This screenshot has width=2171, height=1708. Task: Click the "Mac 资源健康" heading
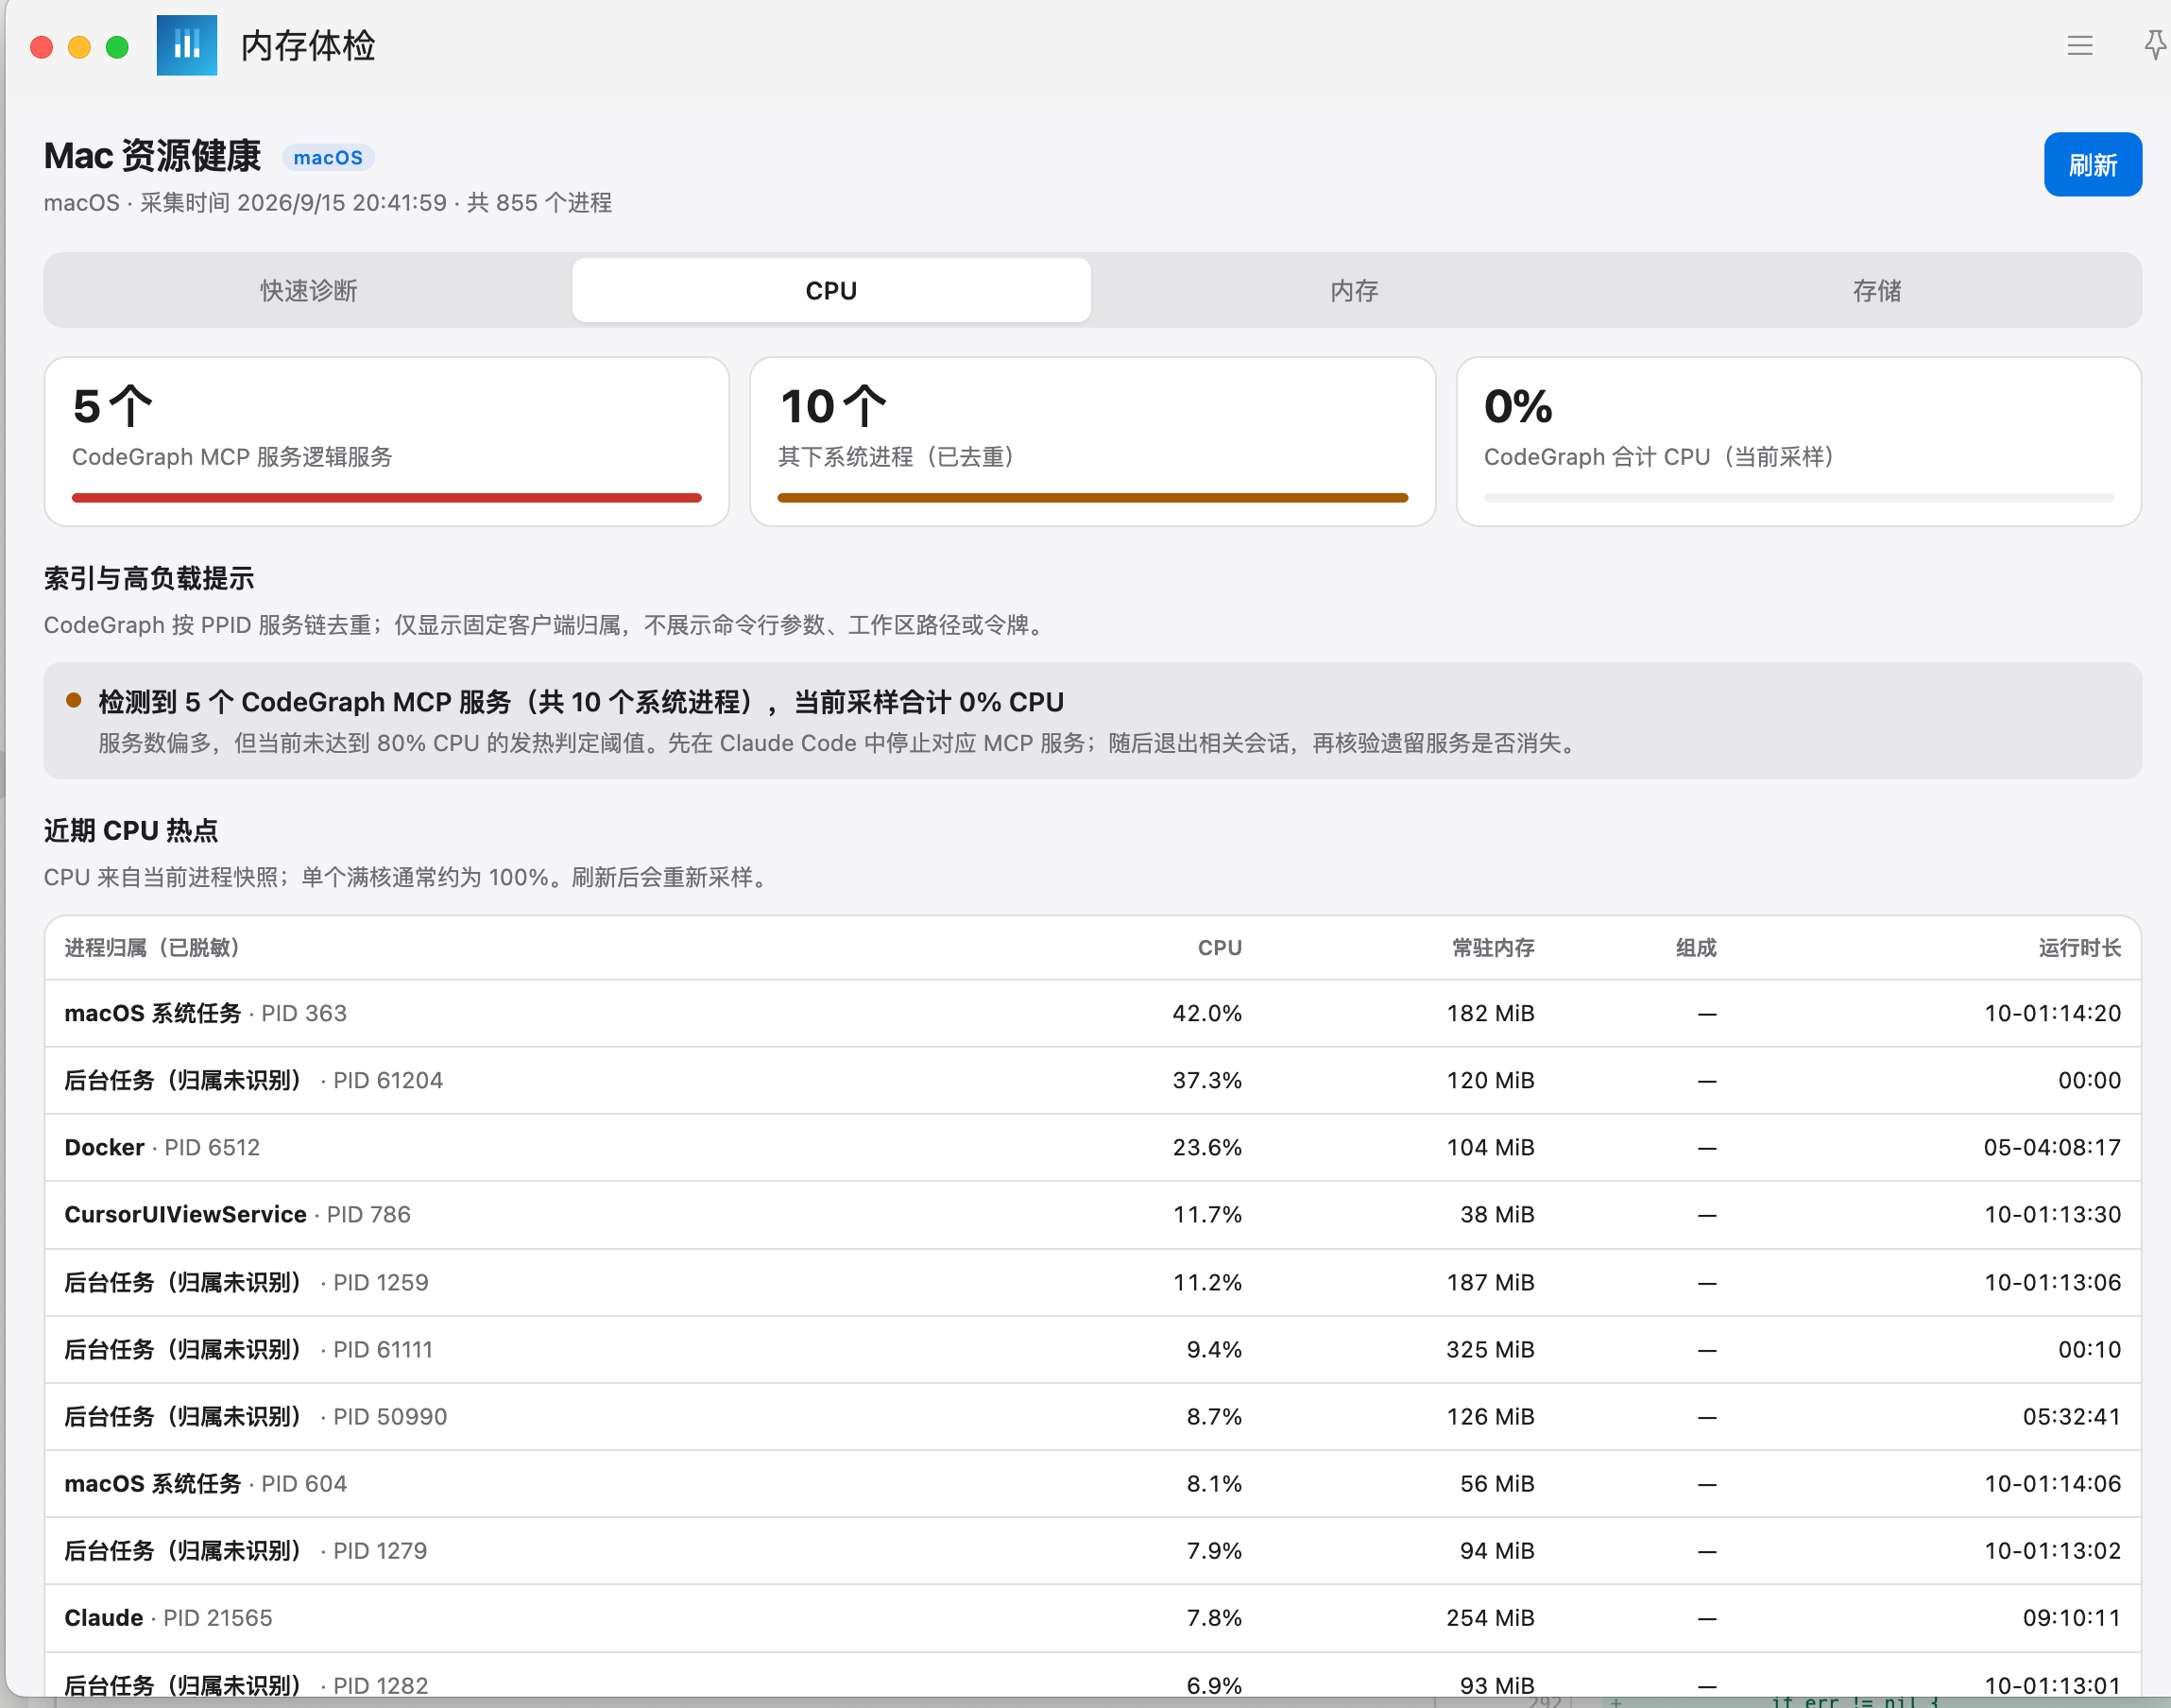[x=152, y=156]
